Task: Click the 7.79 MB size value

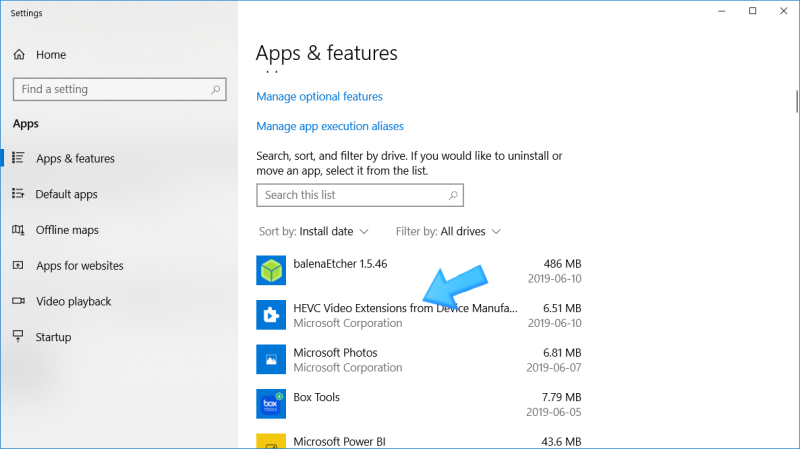Action: 562,397
